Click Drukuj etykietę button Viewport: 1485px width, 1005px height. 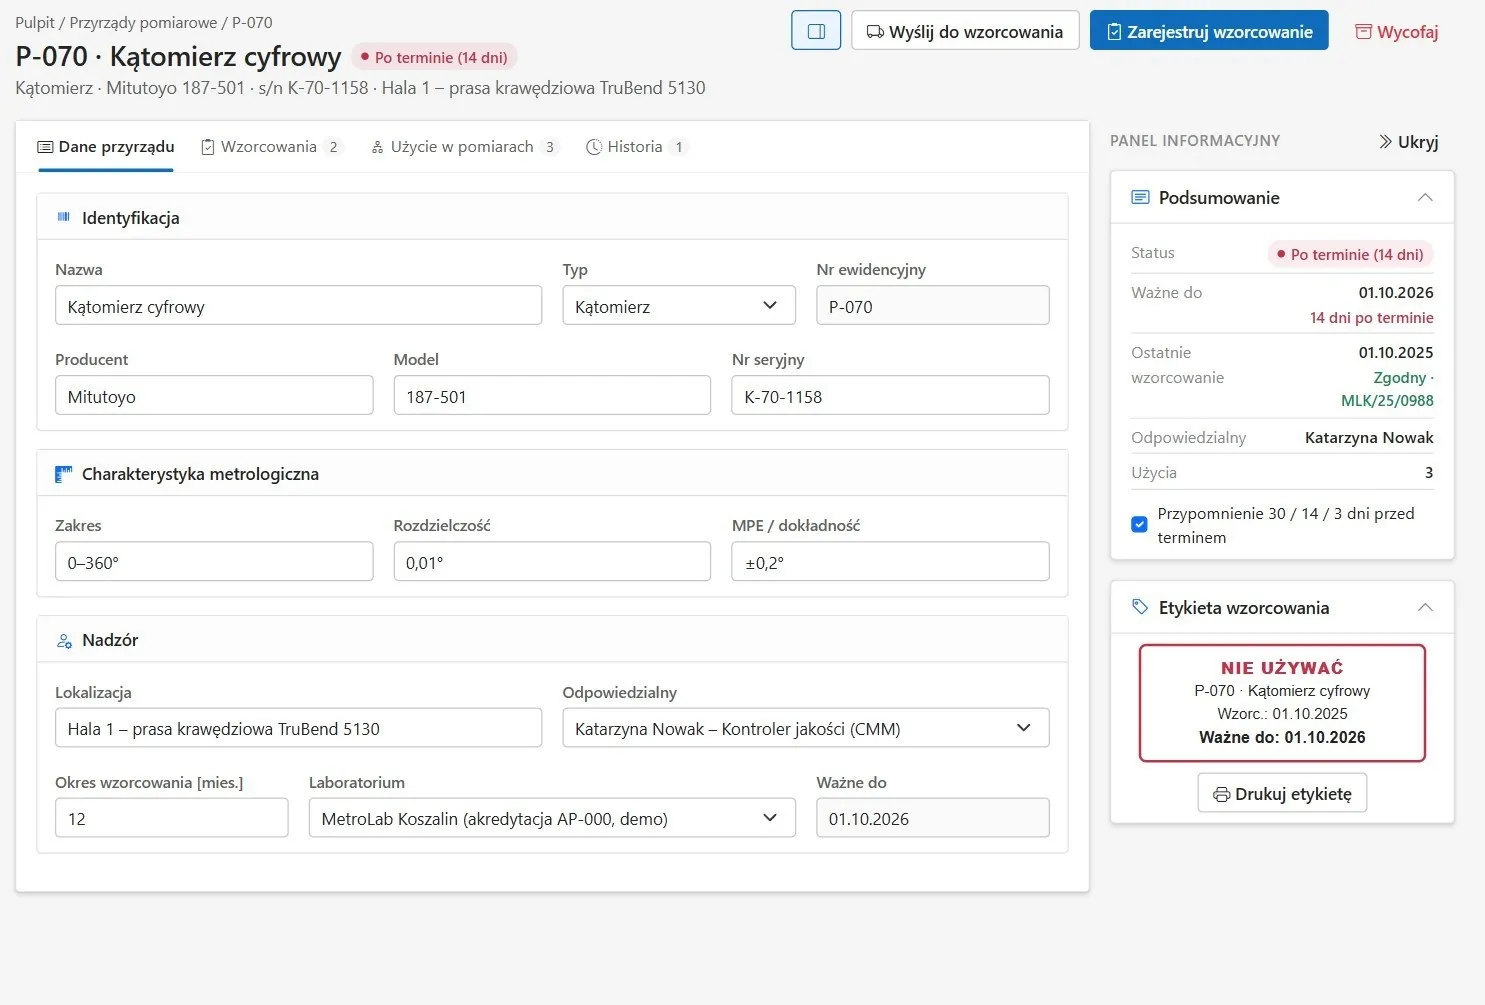click(x=1282, y=794)
